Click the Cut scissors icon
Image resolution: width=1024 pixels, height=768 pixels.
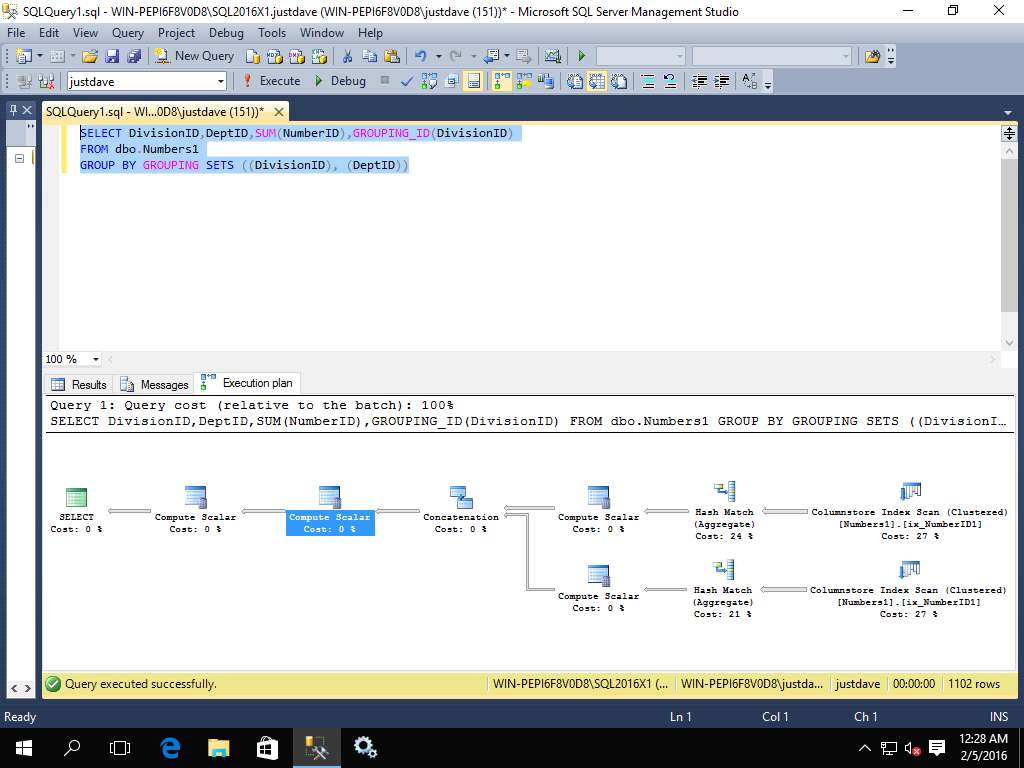347,56
